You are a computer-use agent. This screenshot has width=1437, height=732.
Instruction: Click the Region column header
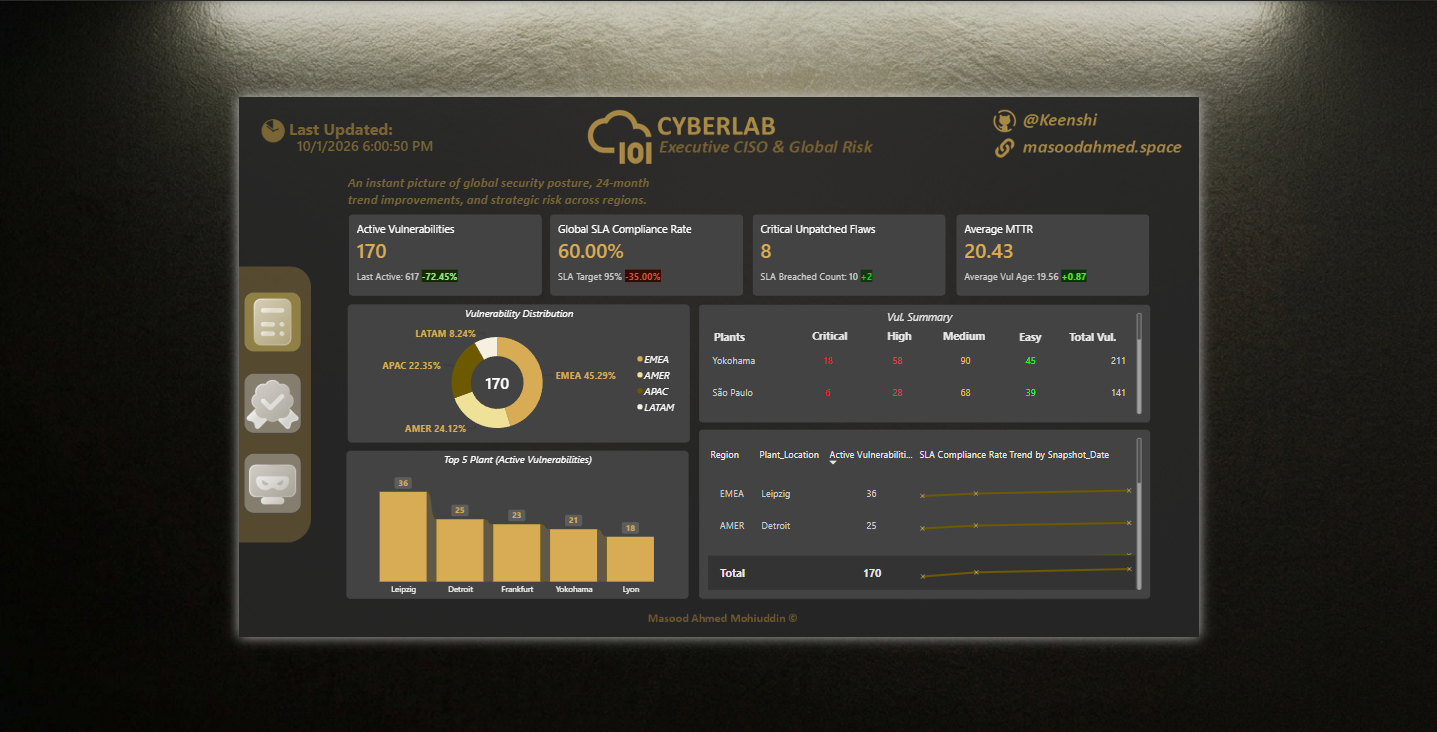pos(725,455)
